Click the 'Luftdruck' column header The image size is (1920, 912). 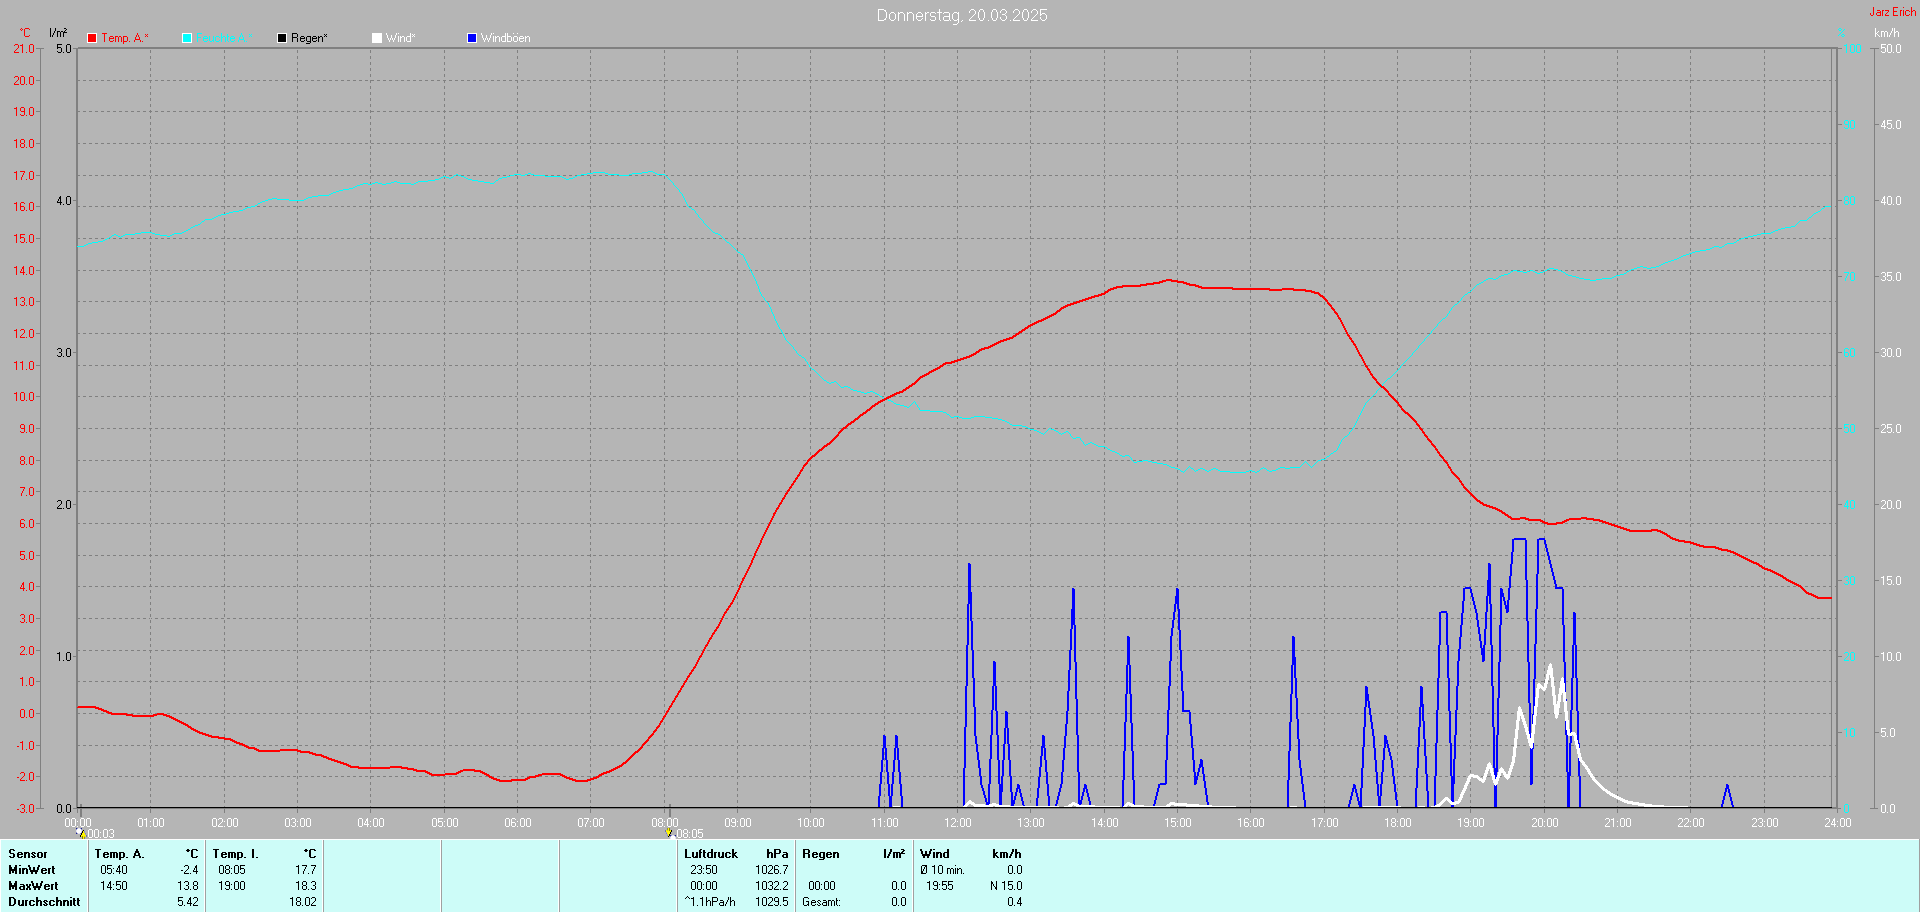click(711, 854)
